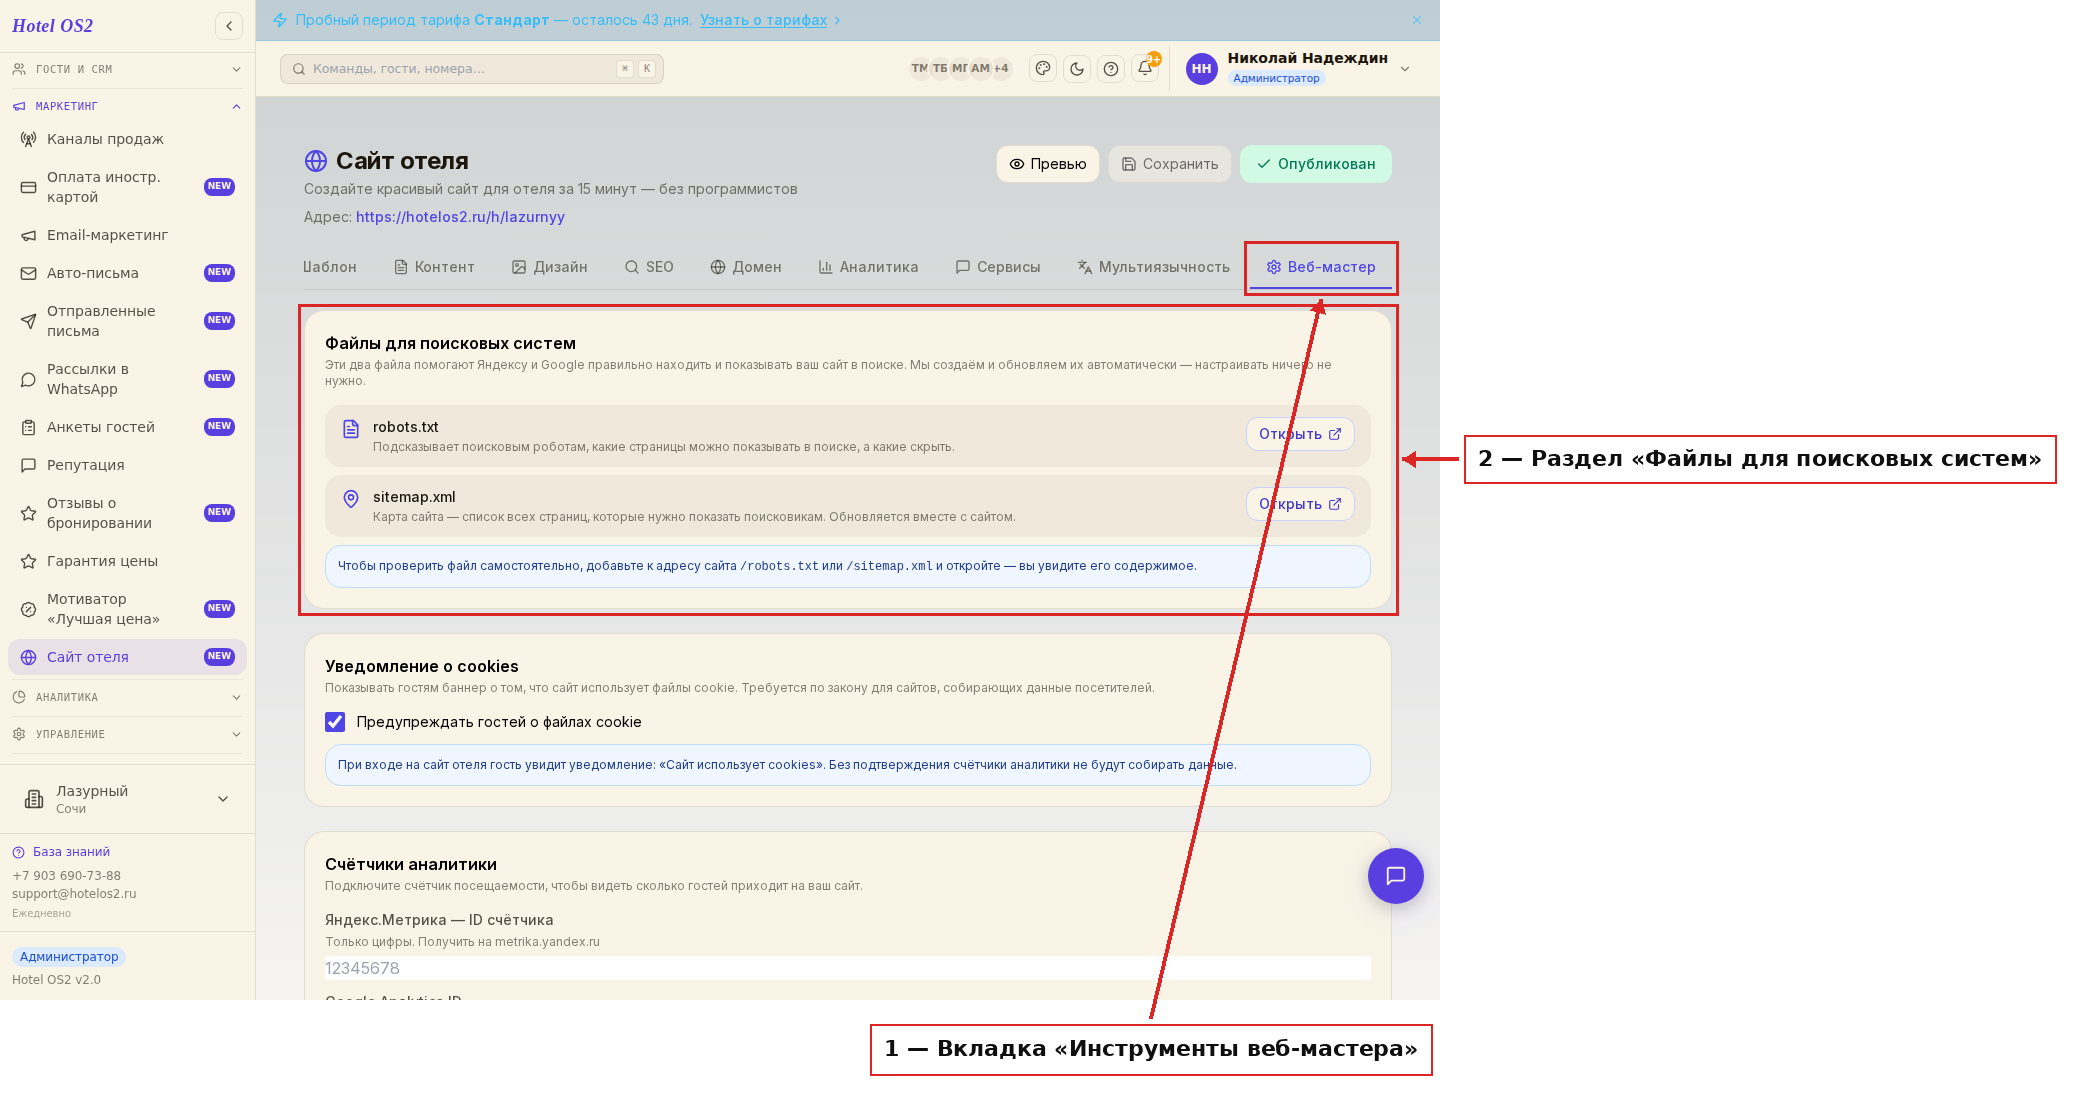Expand УПРАВЛЕНИЕ section
2080x1099 pixels.
[x=127, y=734]
